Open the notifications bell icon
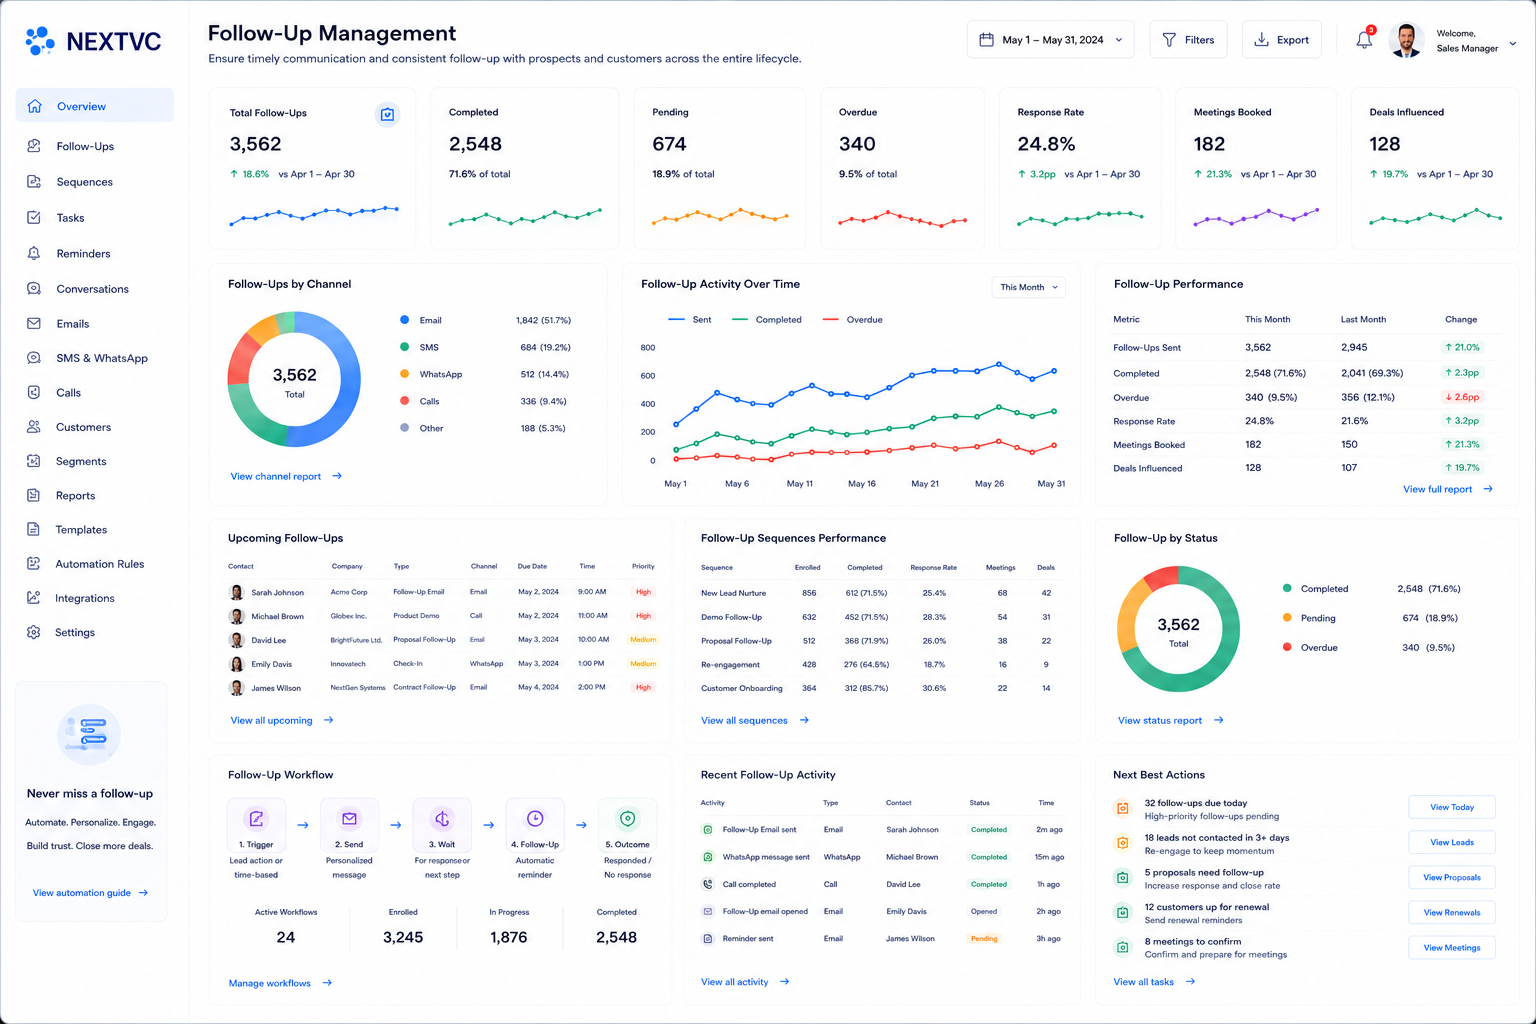The height and width of the screenshot is (1024, 1536). [1364, 40]
